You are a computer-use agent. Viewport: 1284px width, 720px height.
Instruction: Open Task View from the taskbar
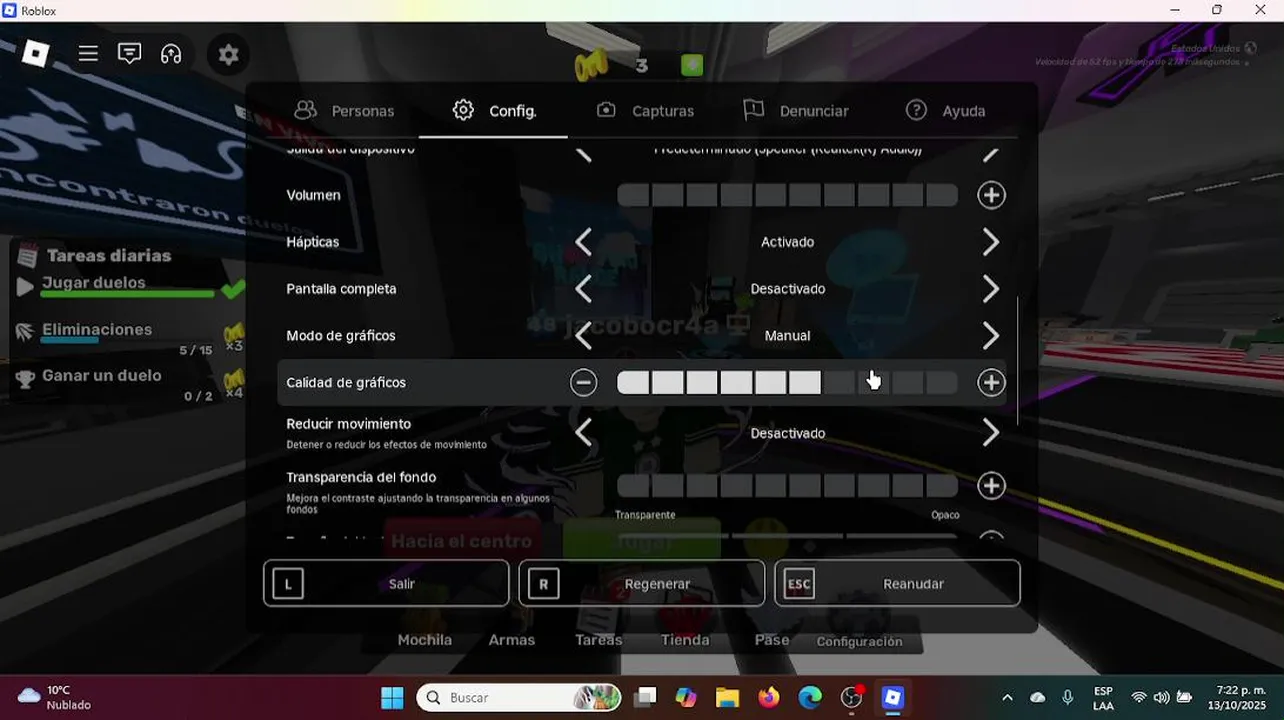pos(645,697)
